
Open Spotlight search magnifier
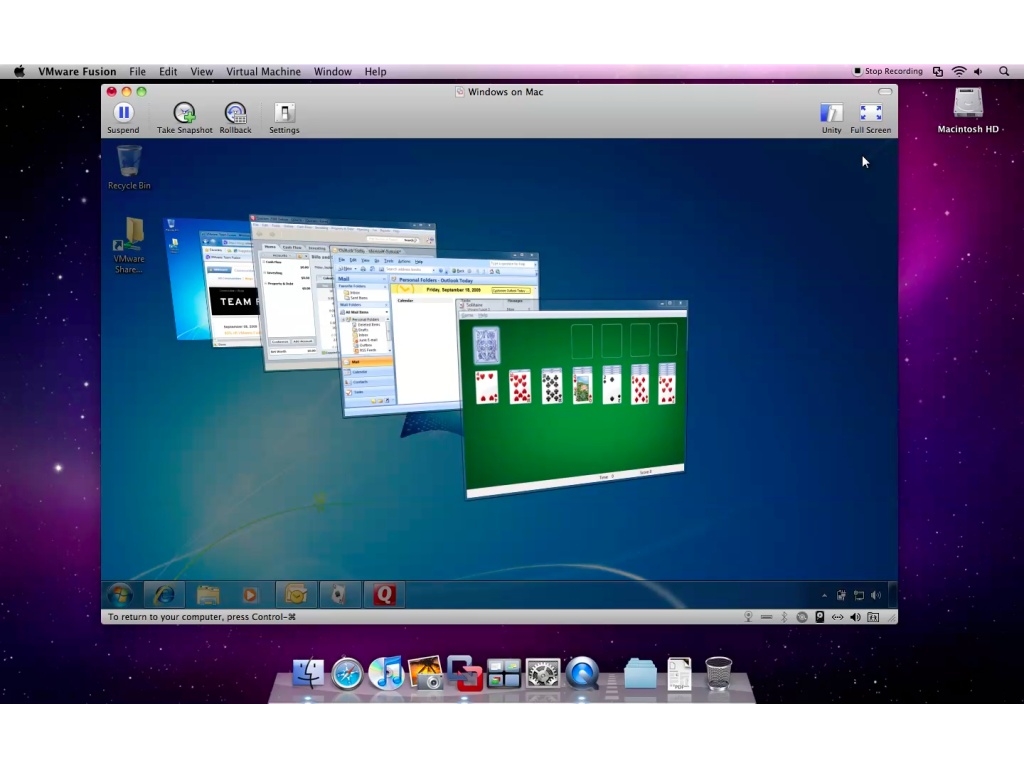pos(1004,71)
